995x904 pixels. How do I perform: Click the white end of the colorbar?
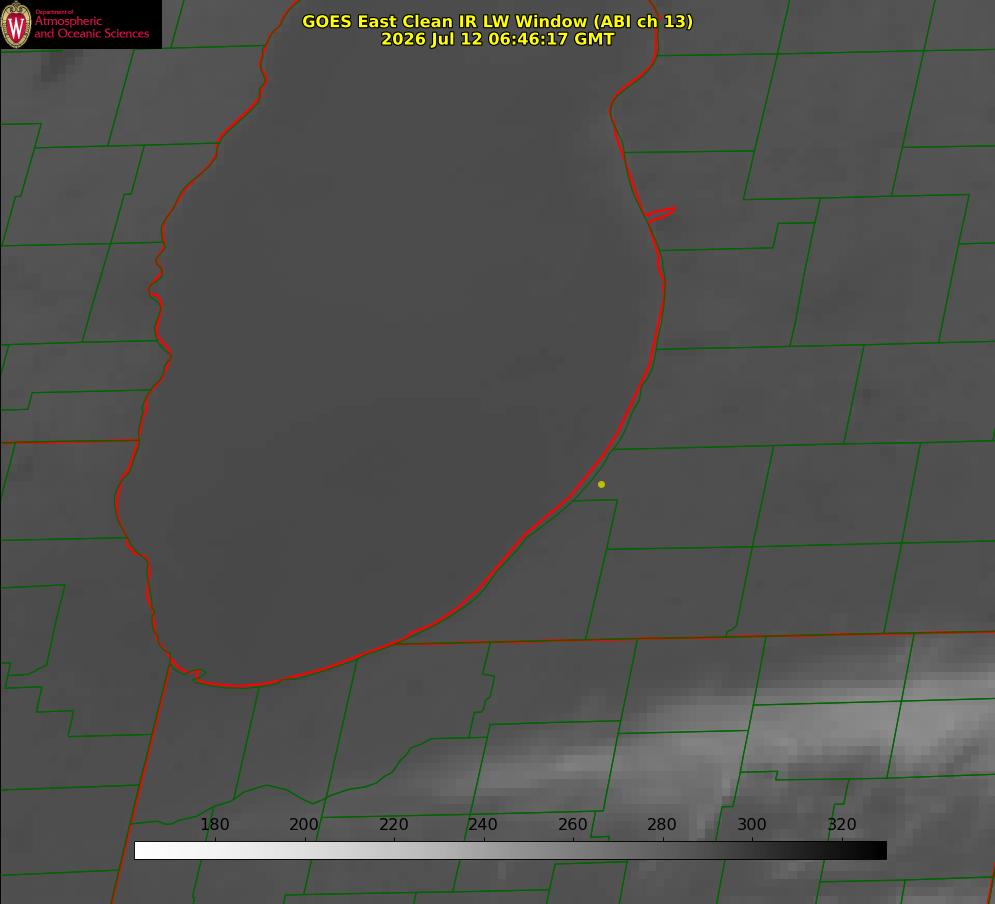(x=143, y=851)
